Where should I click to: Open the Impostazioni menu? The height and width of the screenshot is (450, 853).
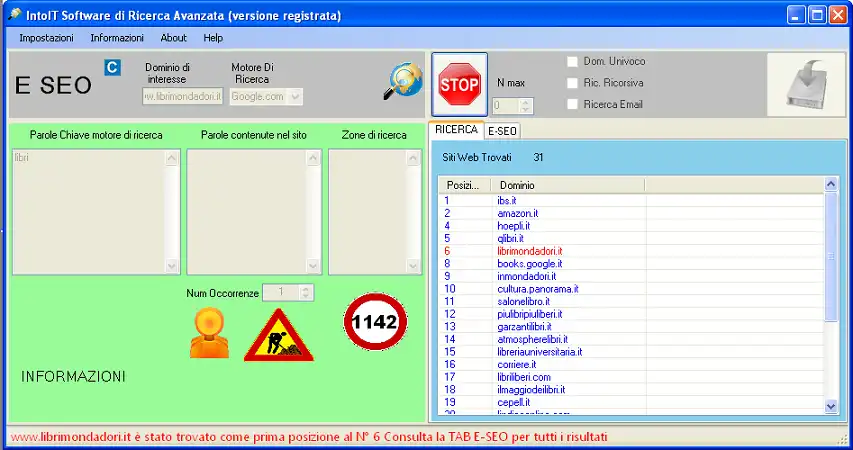[x=46, y=38]
